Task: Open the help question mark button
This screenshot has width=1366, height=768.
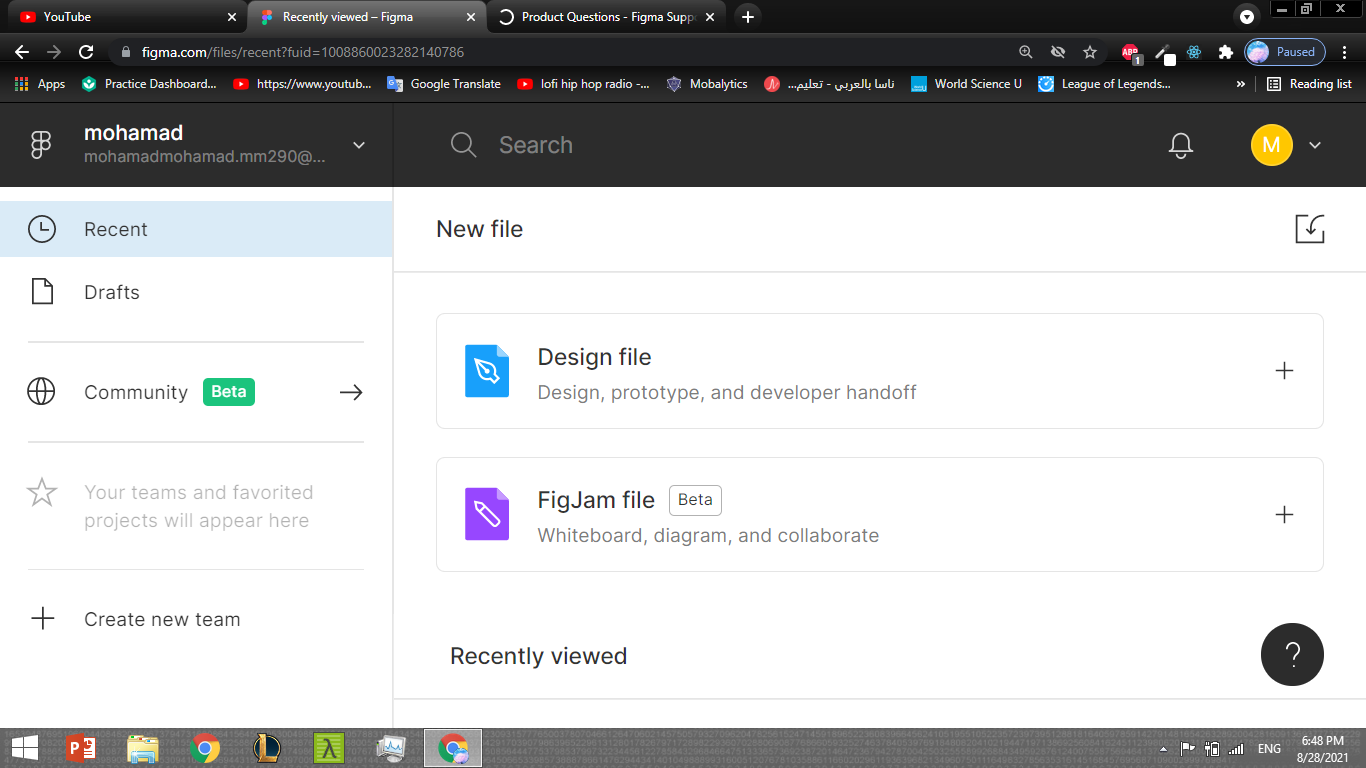Action: coord(1292,655)
